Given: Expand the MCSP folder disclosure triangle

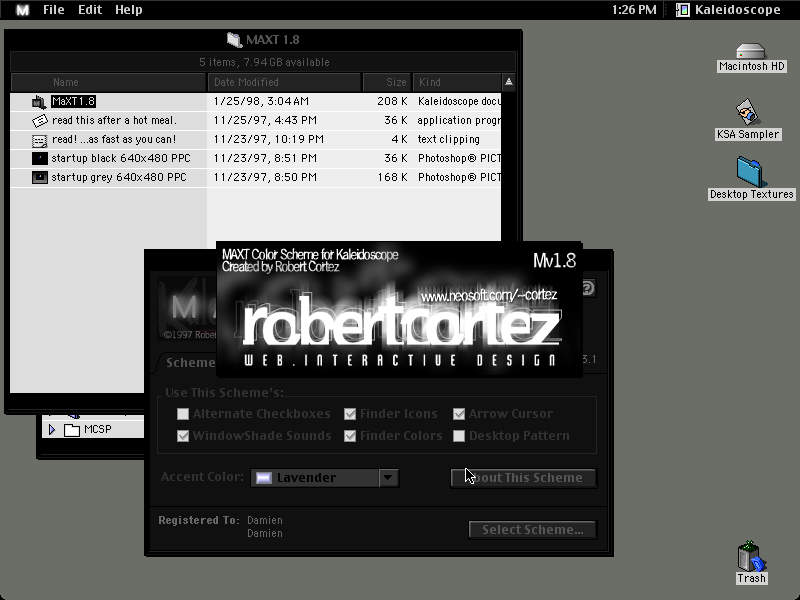Looking at the screenshot, I should (52, 430).
